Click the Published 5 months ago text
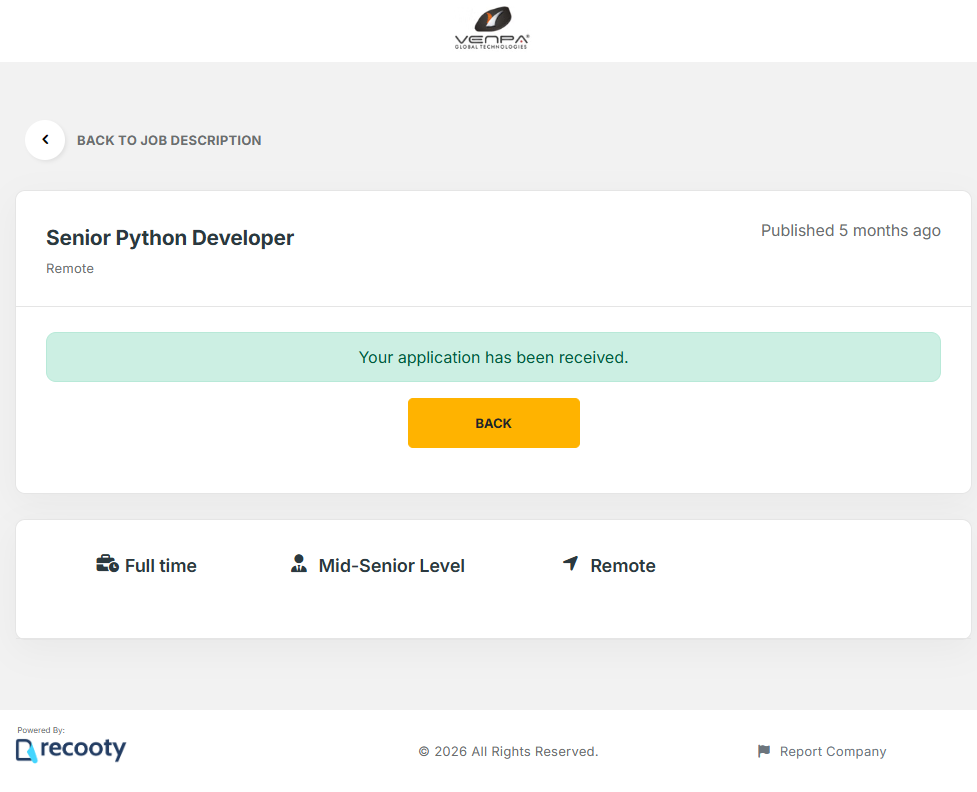This screenshot has width=977, height=792. click(x=850, y=231)
